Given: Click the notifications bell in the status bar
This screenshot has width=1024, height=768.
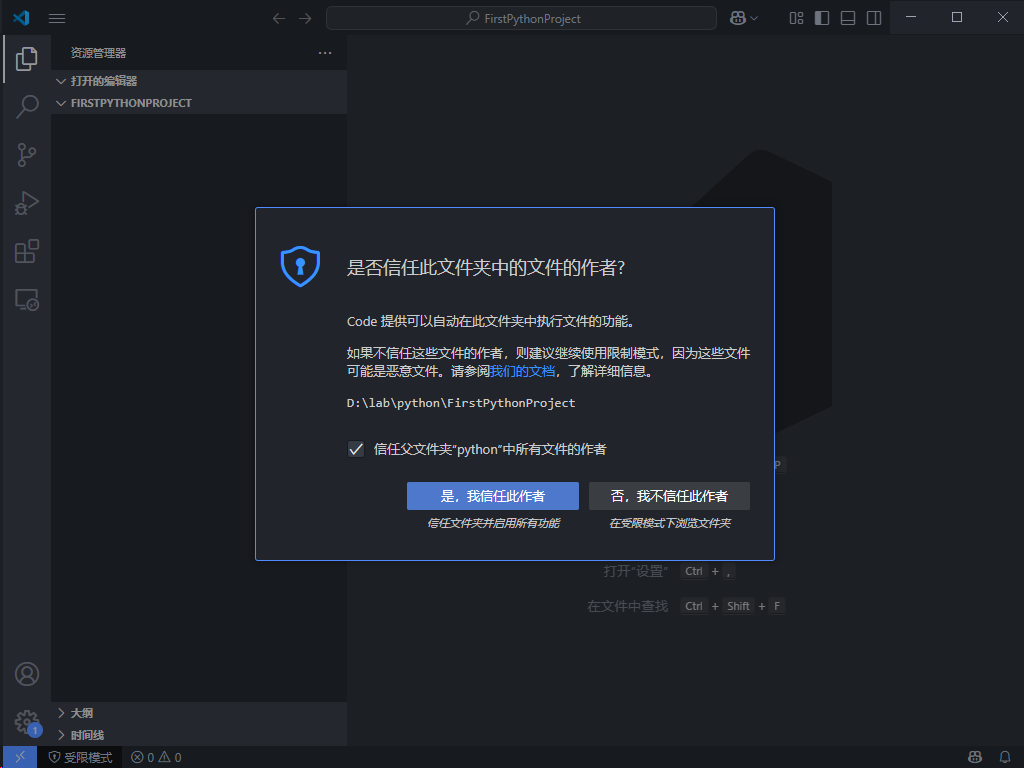Looking at the screenshot, I should pos(1006,757).
